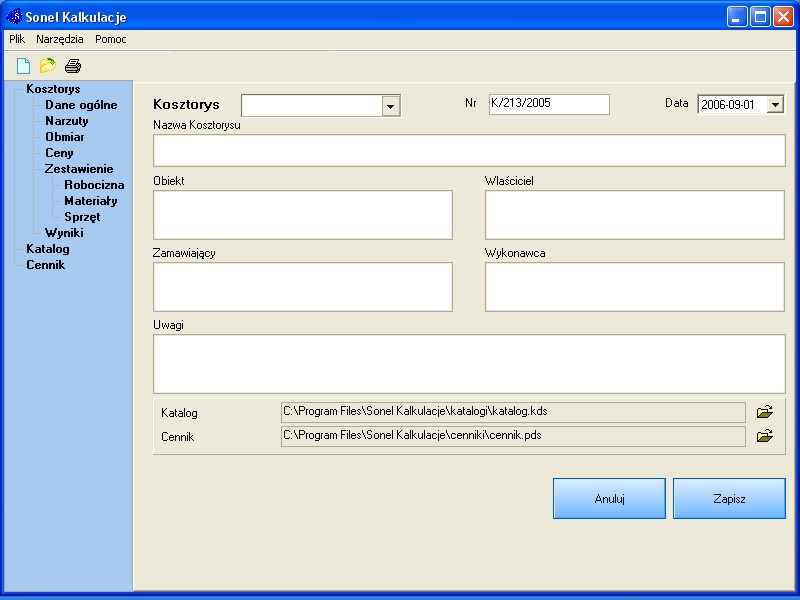
Task: Click the Sonel Kalkulacje title bar icon
Action: point(14,16)
